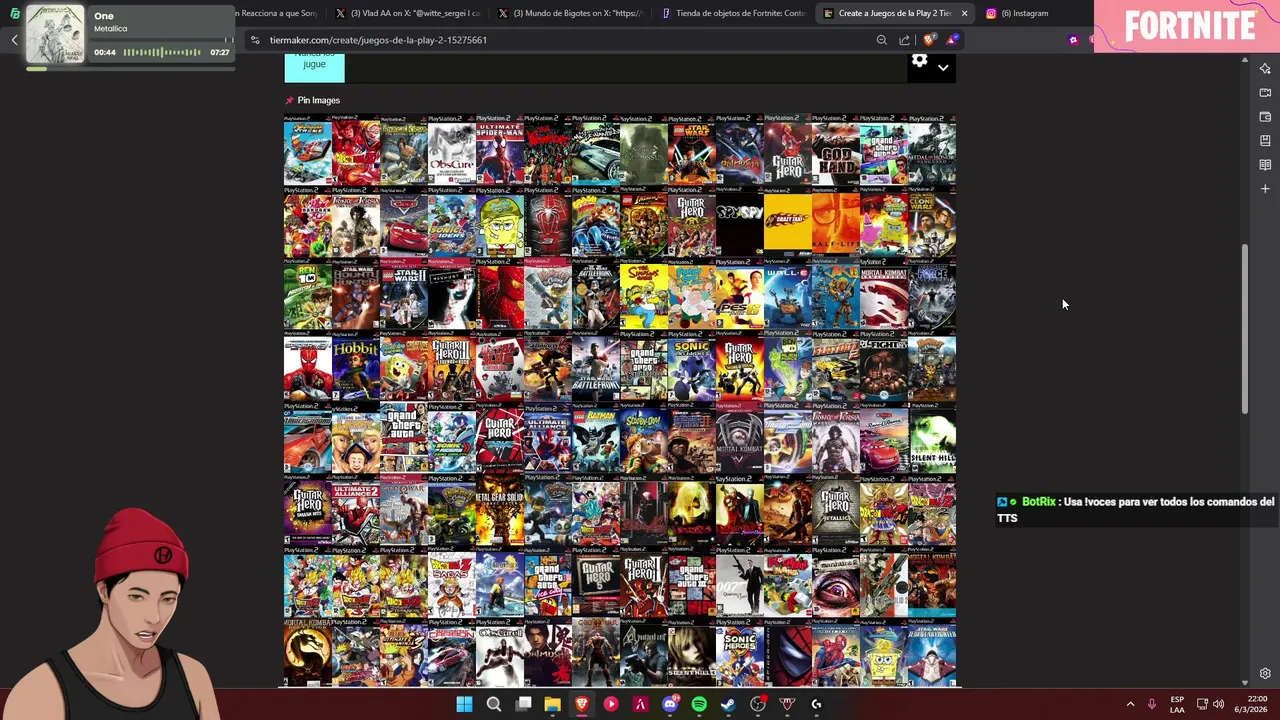Viewport: 1280px width, 720px height.
Task: Pick the Crazy Taxi yellow cover
Action: click(788, 222)
